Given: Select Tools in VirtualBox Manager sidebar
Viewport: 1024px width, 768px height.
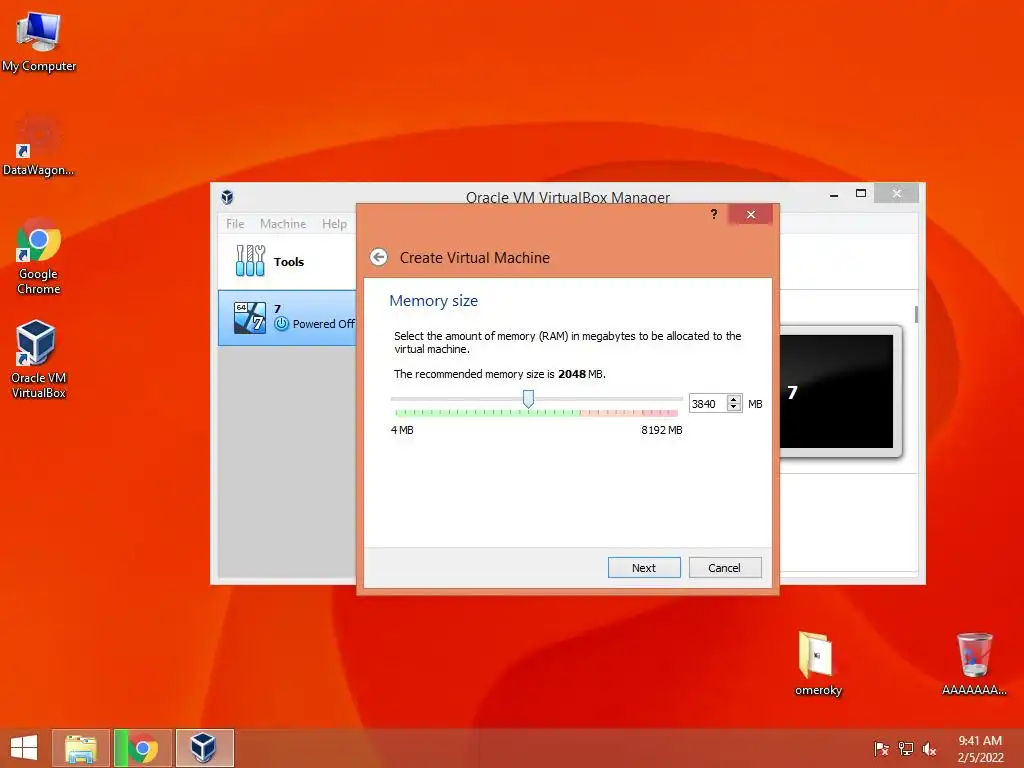Looking at the screenshot, I should pyautogui.click(x=287, y=261).
